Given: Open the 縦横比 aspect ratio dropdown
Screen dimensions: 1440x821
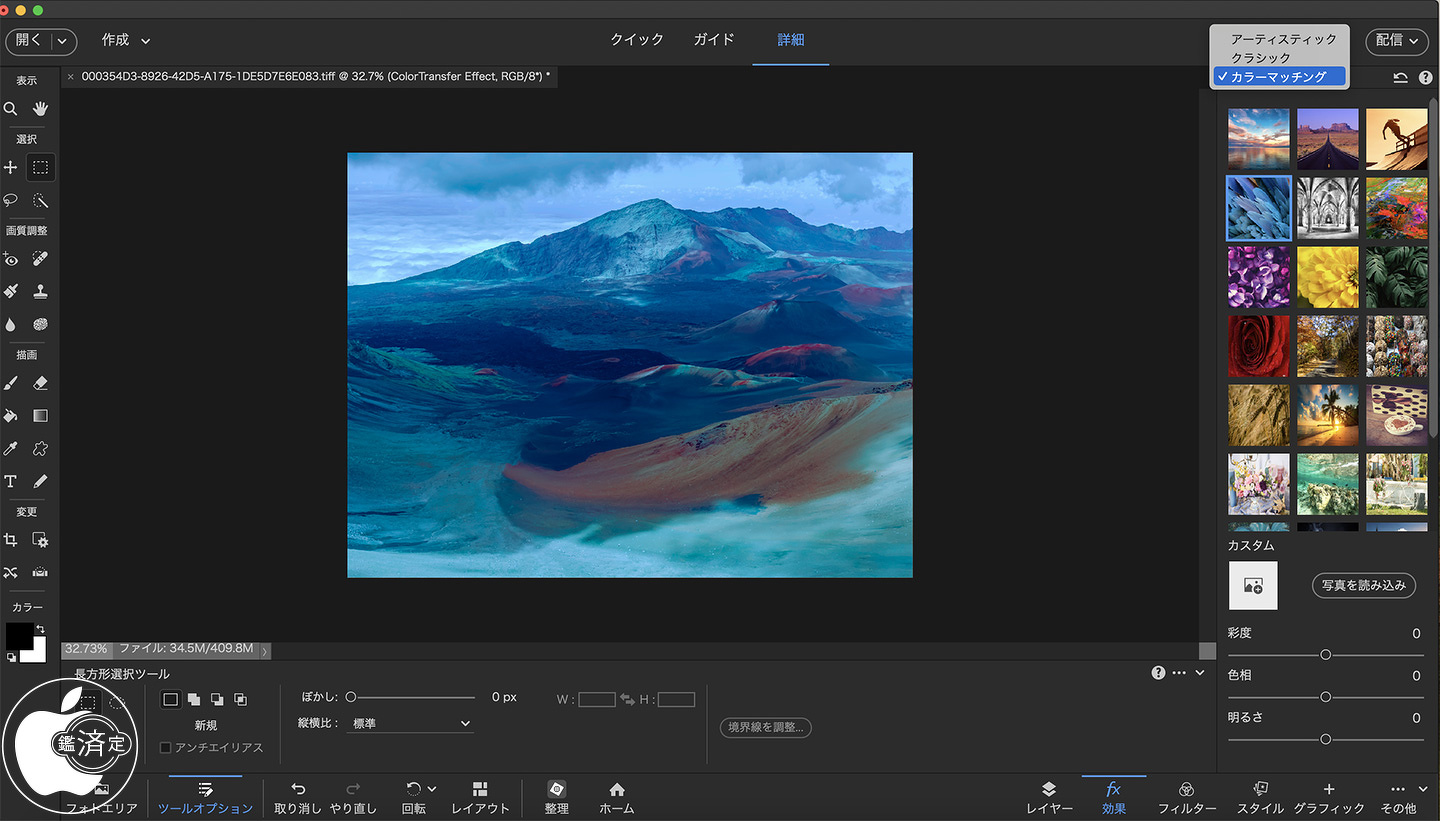Looking at the screenshot, I should pyautogui.click(x=409, y=723).
